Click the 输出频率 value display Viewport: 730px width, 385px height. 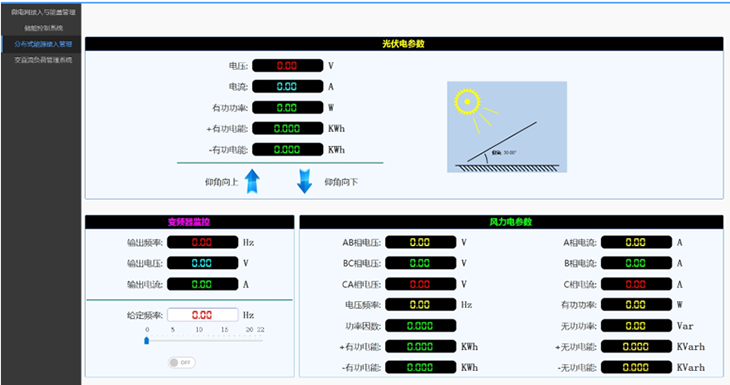tap(203, 242)
